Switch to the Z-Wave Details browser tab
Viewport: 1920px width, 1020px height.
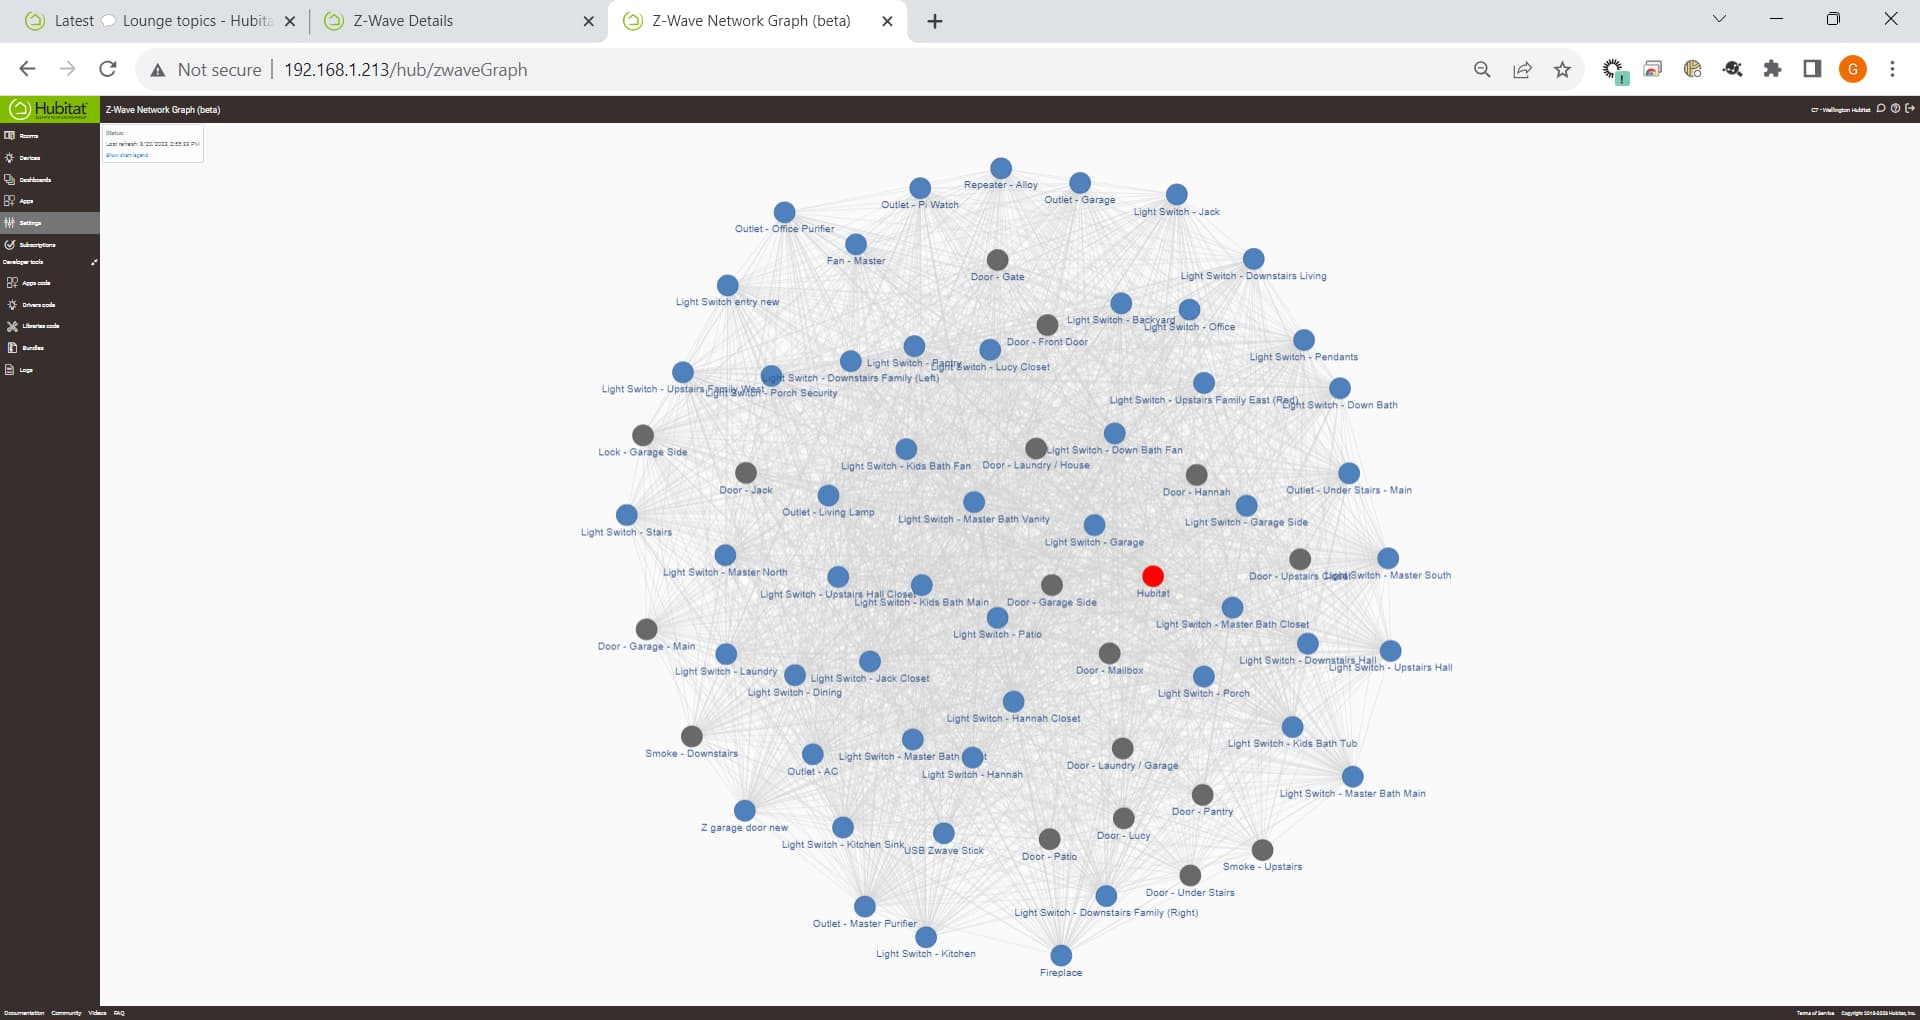(459, 21)
